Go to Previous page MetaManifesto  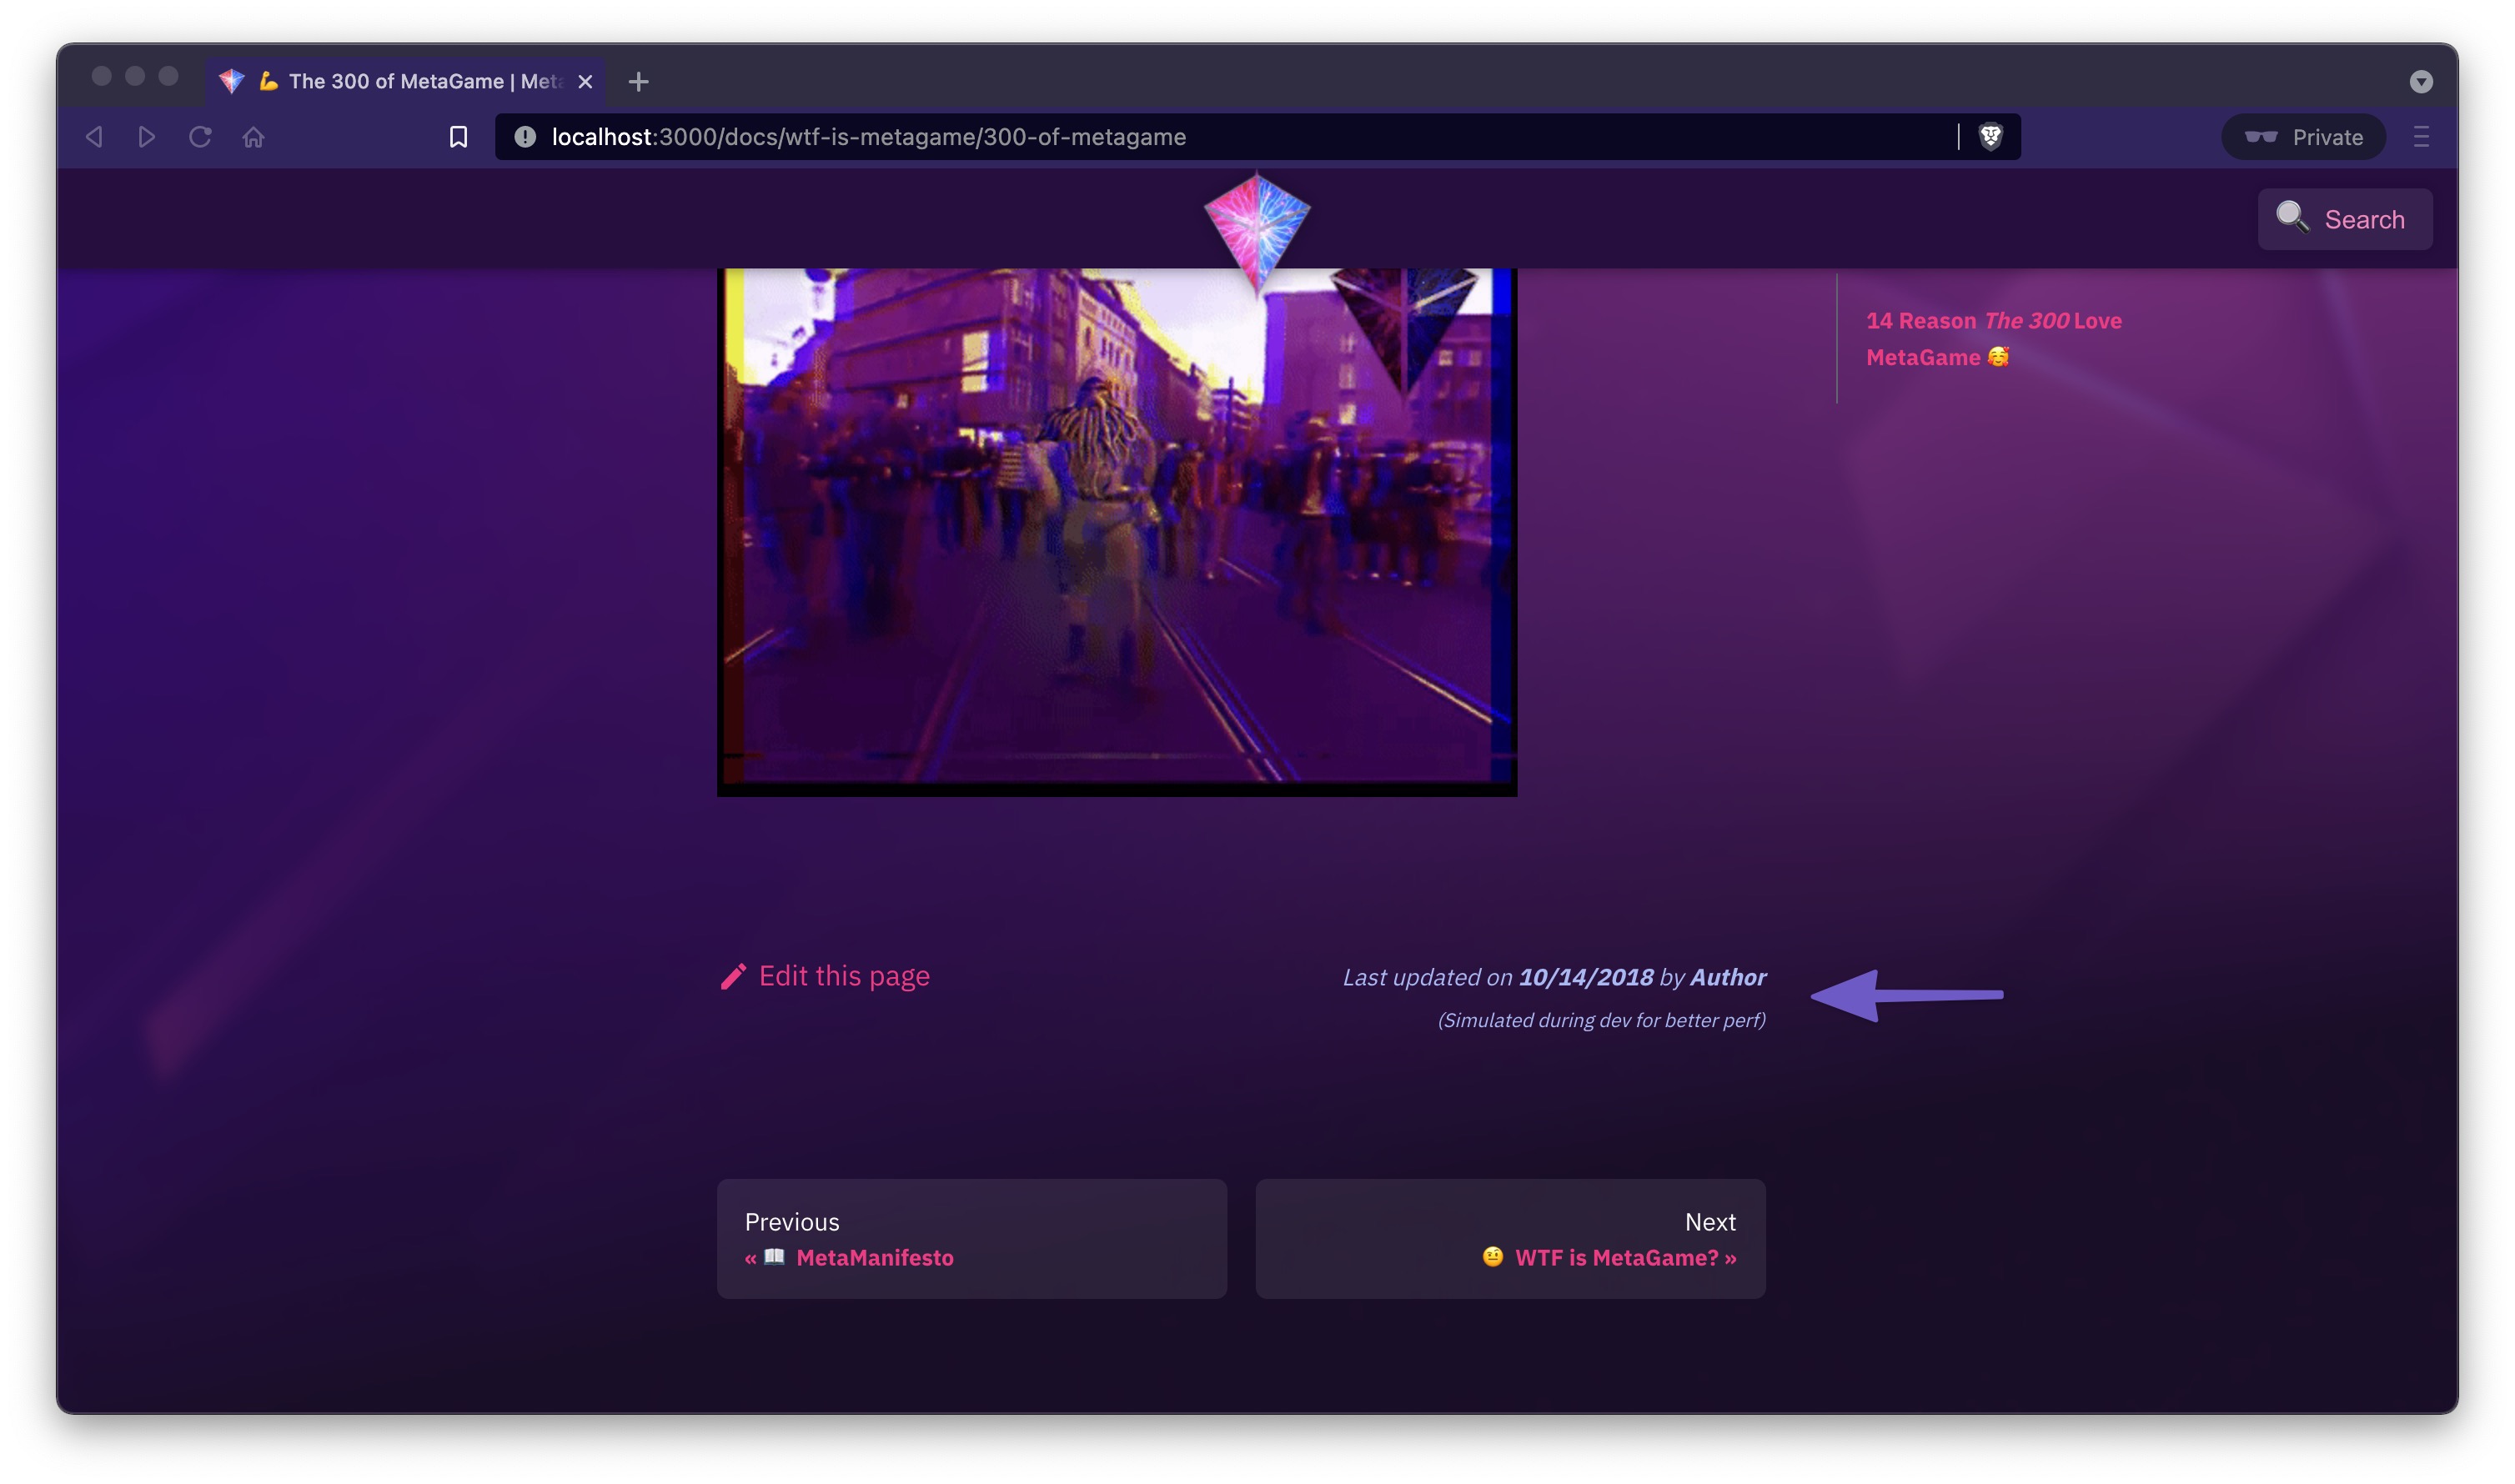pyautogui.click(x=971, y=1239)
